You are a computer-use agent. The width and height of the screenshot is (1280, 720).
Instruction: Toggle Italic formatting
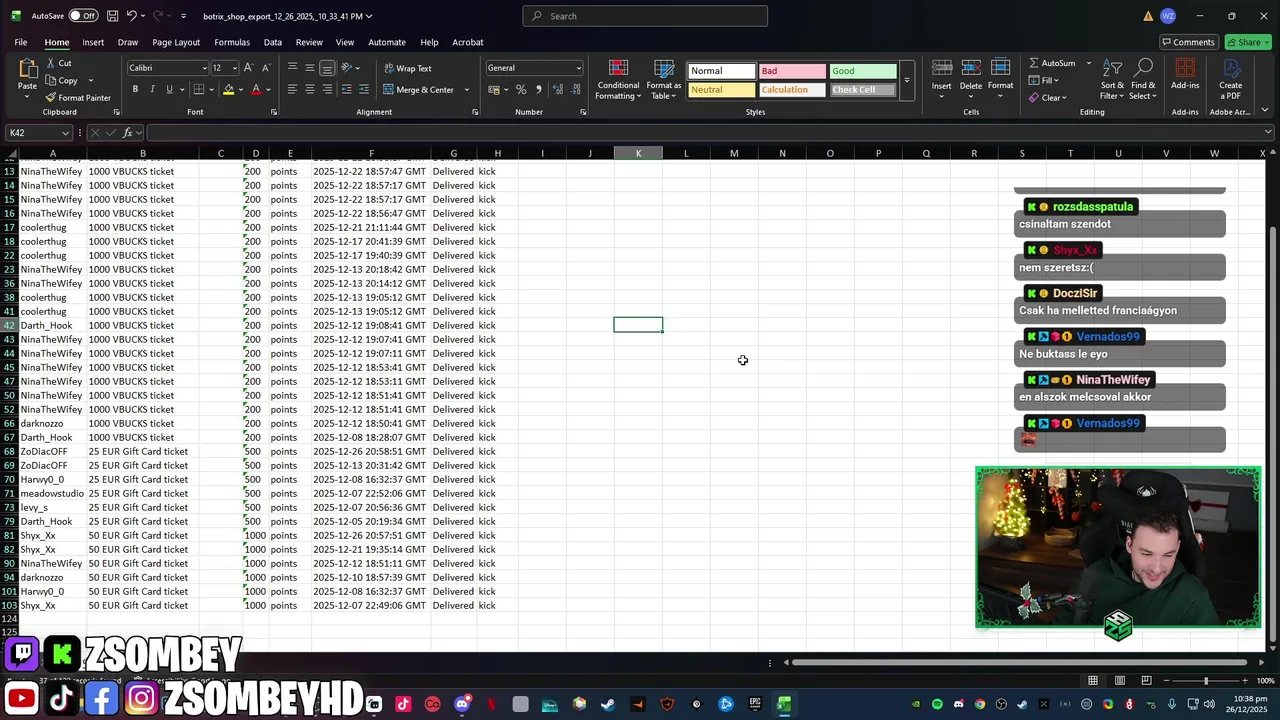pos(152,90)
